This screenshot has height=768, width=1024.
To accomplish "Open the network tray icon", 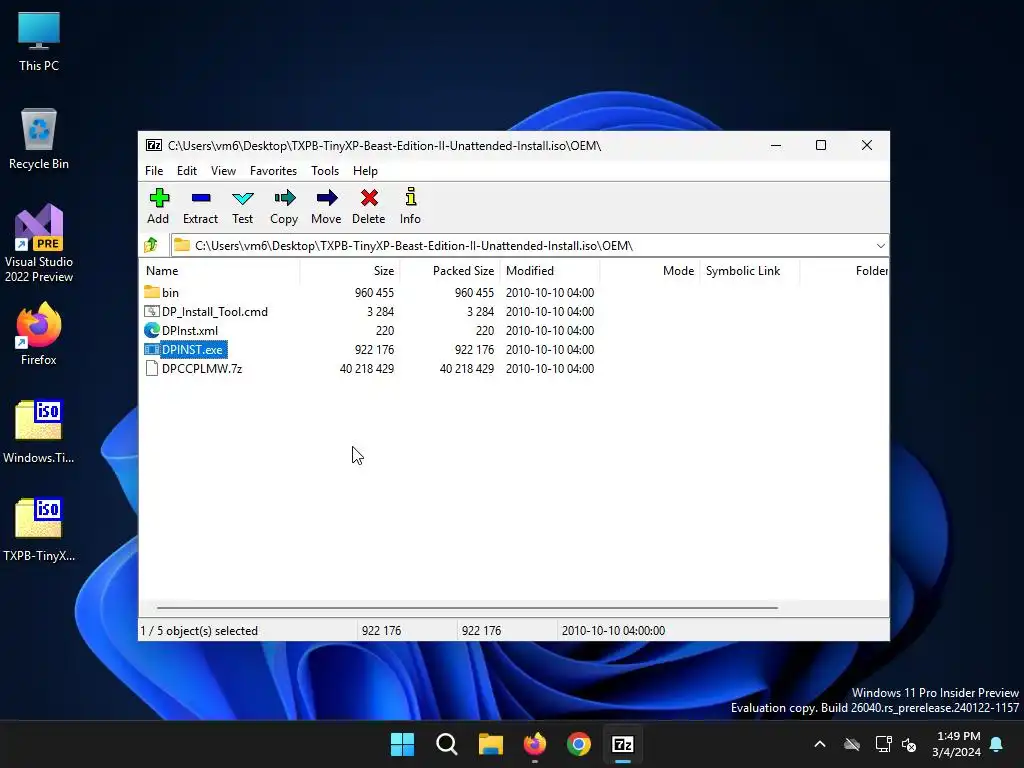I will (x=884, y=744).
